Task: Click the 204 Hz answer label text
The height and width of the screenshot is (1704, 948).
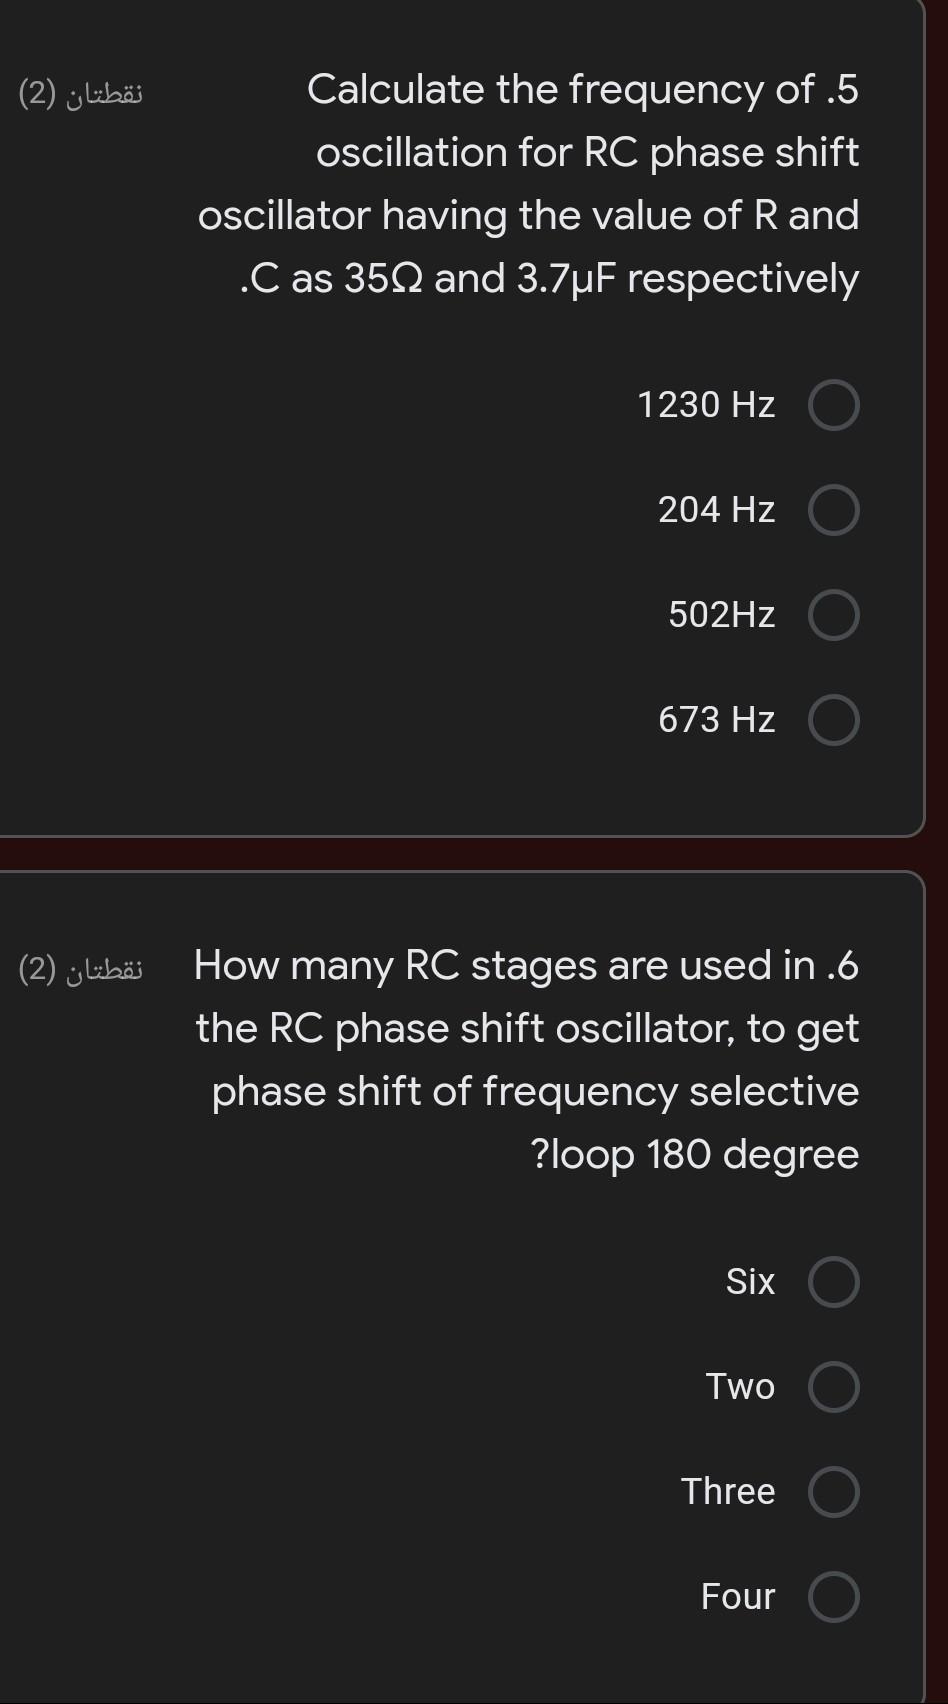Action: pyautogui.click(x=715, y=510)
